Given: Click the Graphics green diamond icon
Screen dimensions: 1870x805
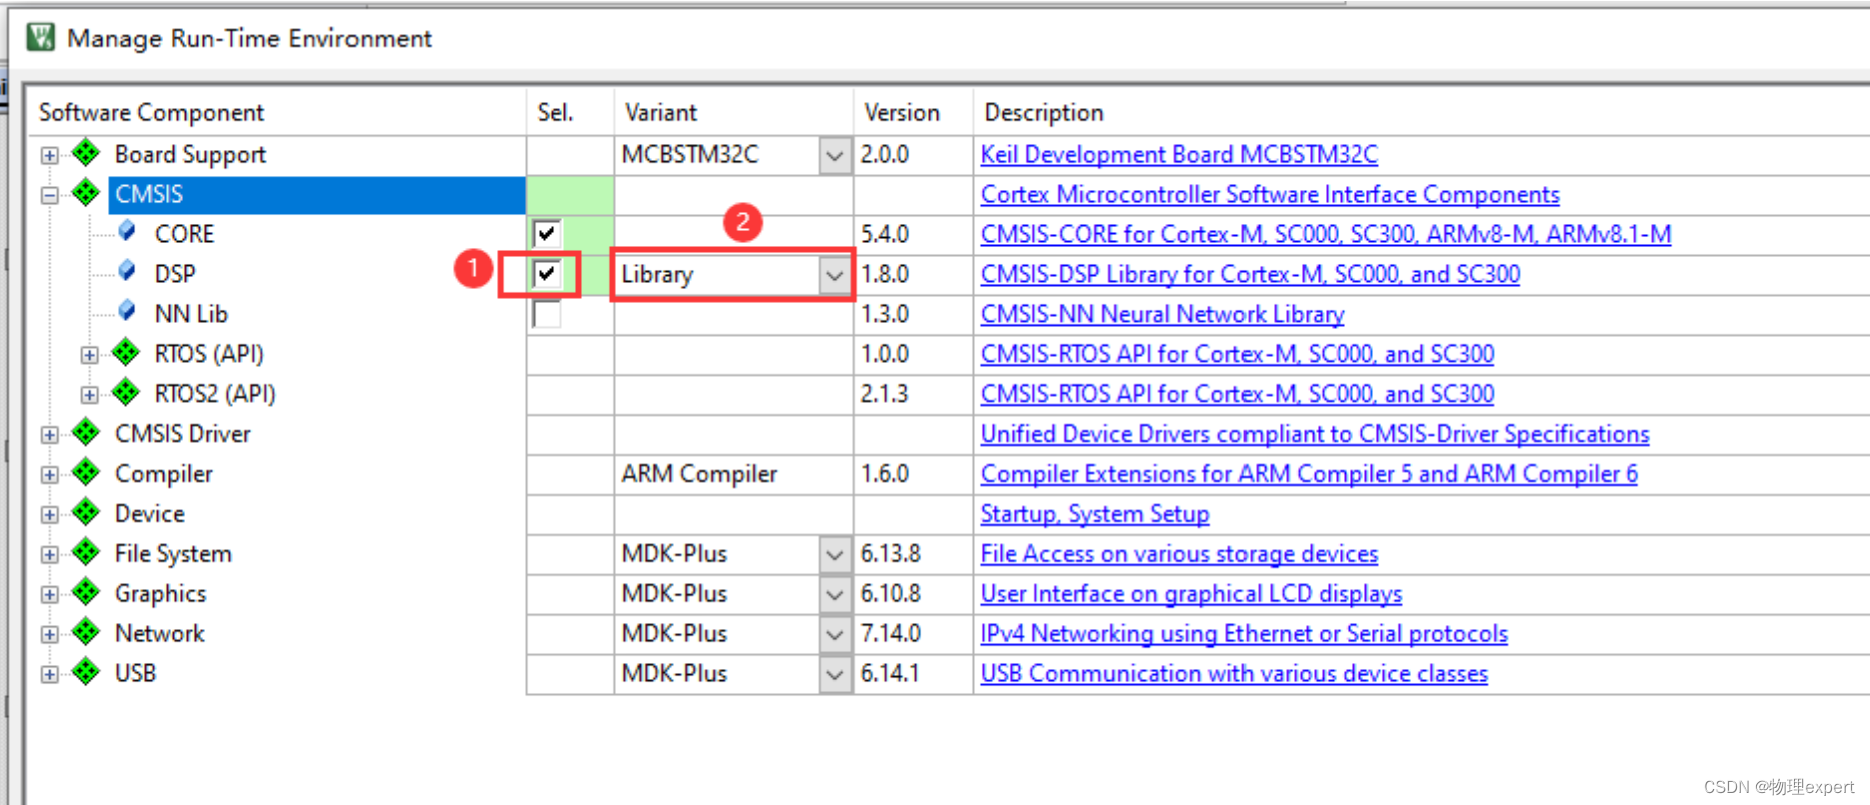Looking at the screenshot, I should coord(86,592).
